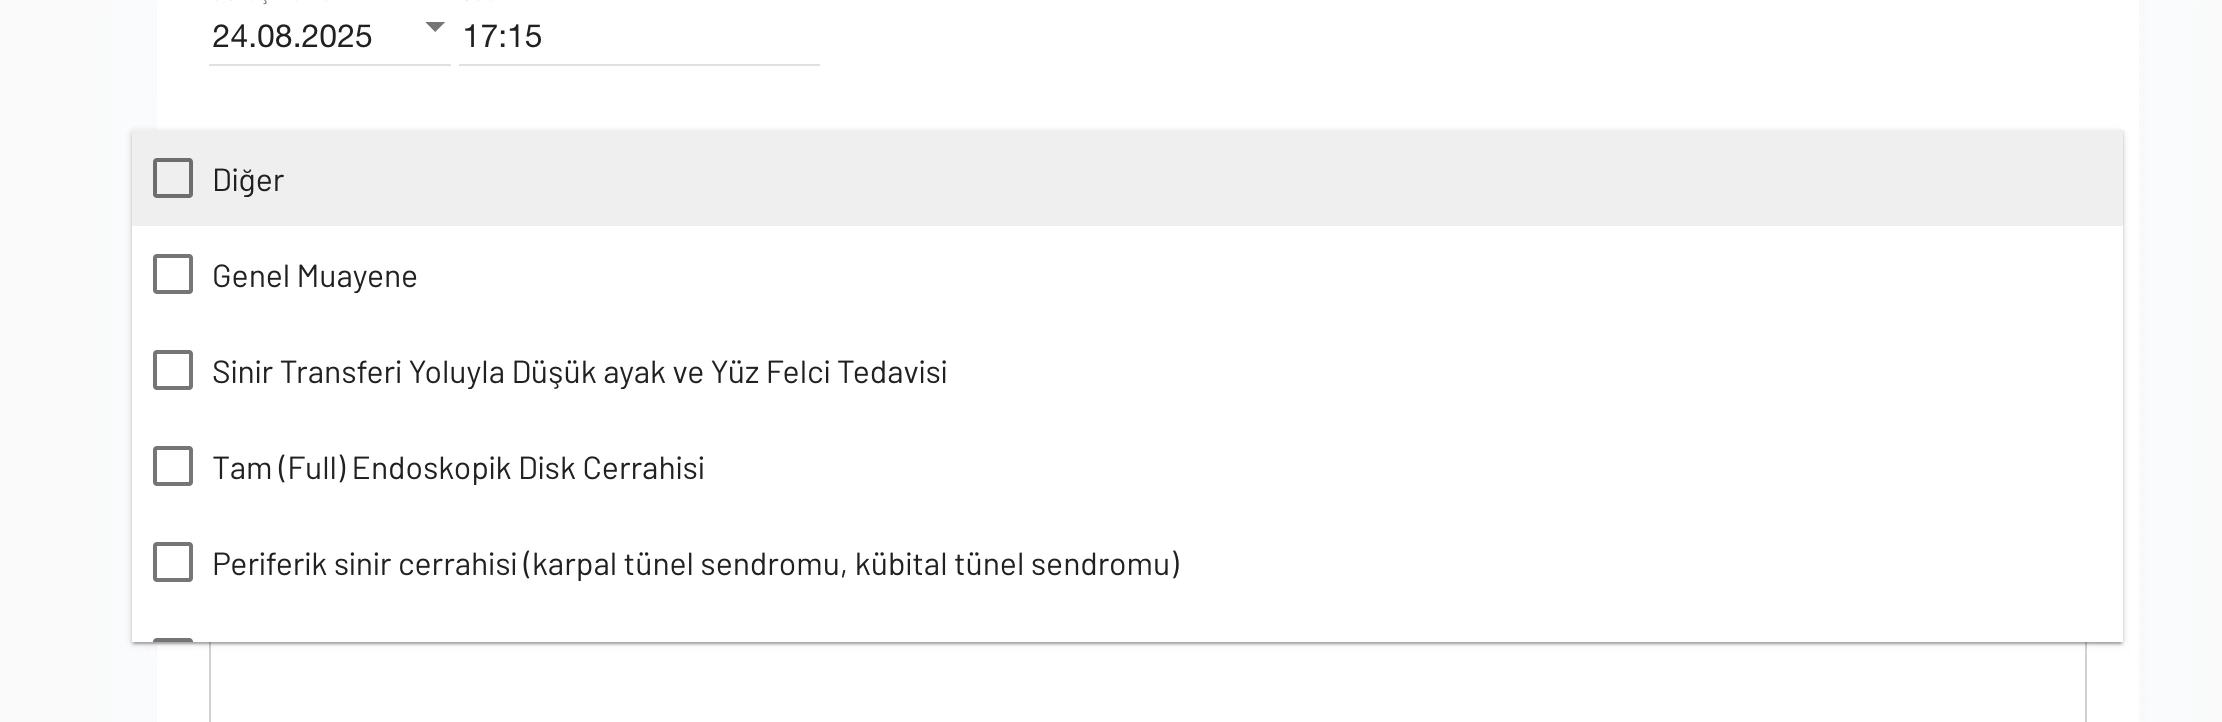The height and width of the screenshot is (722, 2222).
Task: Click empty space in the highlighted Diğer row
Action: pyautogui.click(x=1200, y=179)
